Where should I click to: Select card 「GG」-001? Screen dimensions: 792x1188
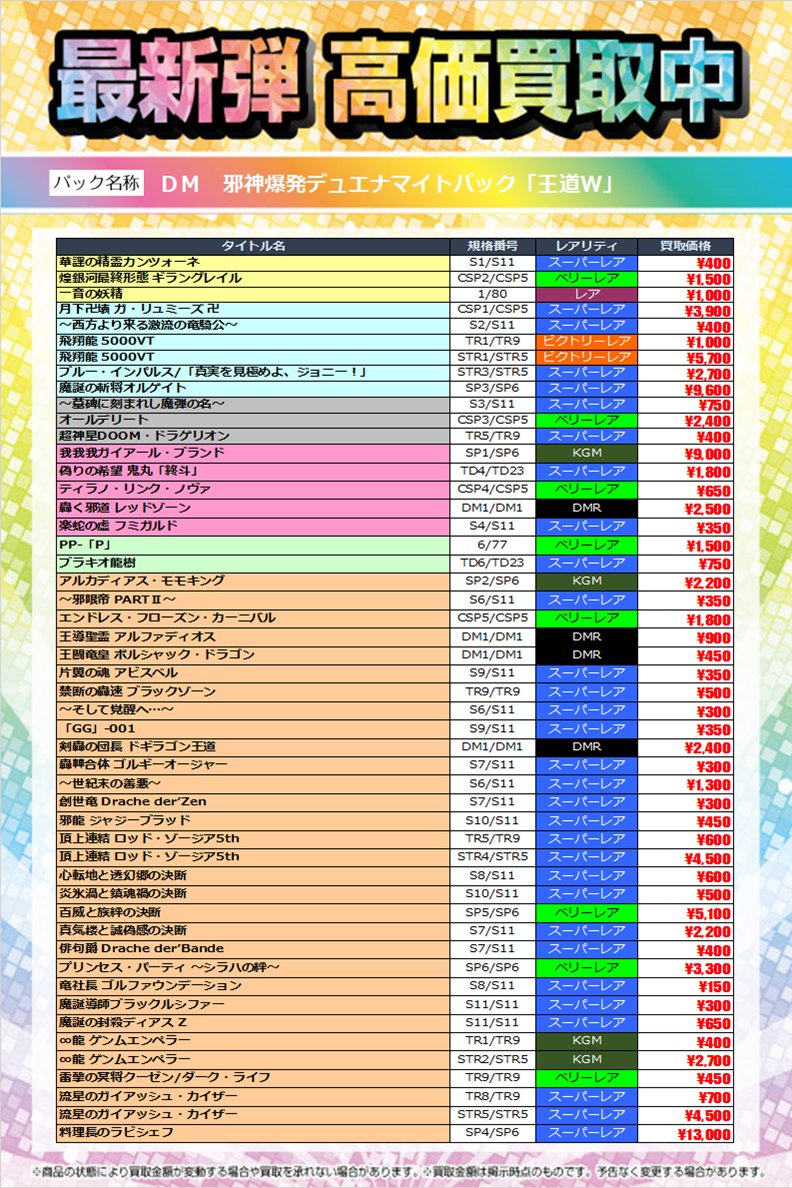pyautogui.click(x=97, y=728)
